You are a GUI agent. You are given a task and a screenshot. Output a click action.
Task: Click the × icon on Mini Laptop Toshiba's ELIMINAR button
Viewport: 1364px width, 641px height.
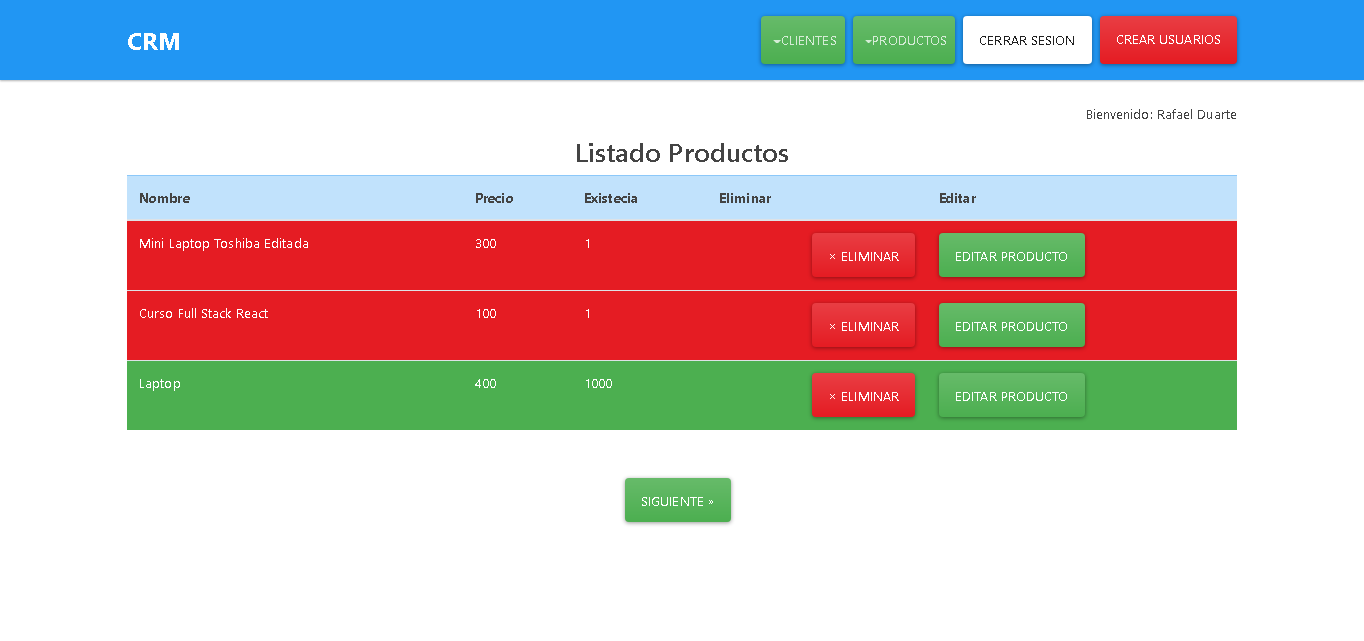point(831,255)
